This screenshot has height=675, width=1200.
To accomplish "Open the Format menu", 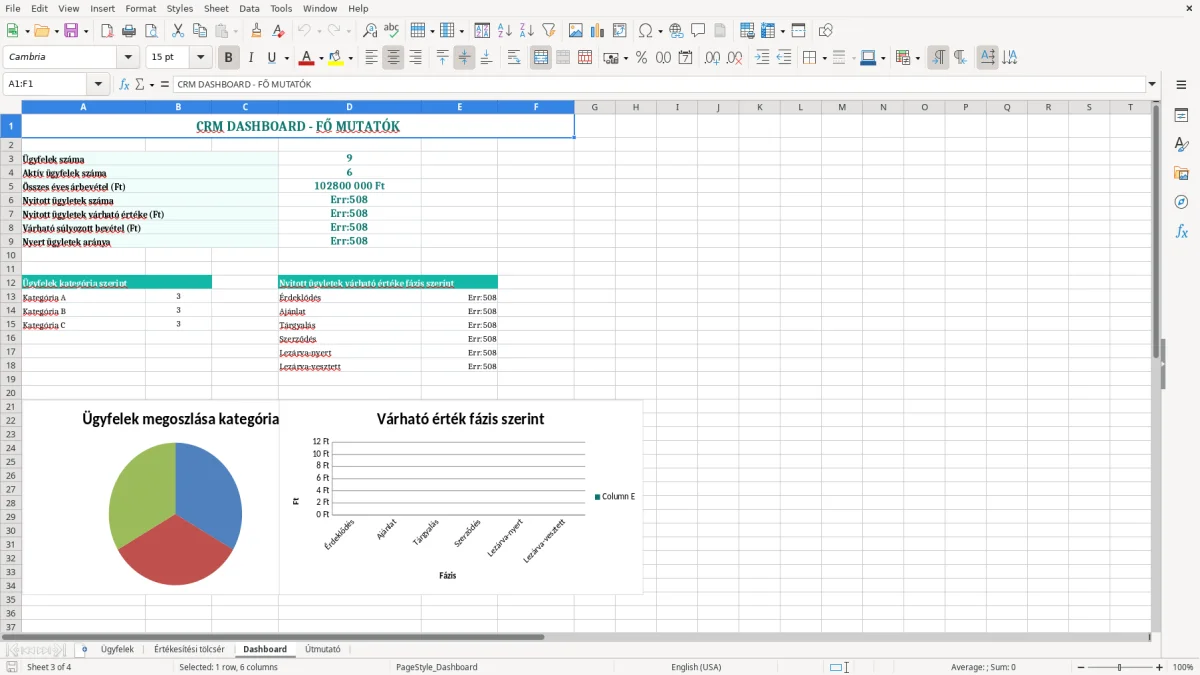I will [x=140, y=8].
